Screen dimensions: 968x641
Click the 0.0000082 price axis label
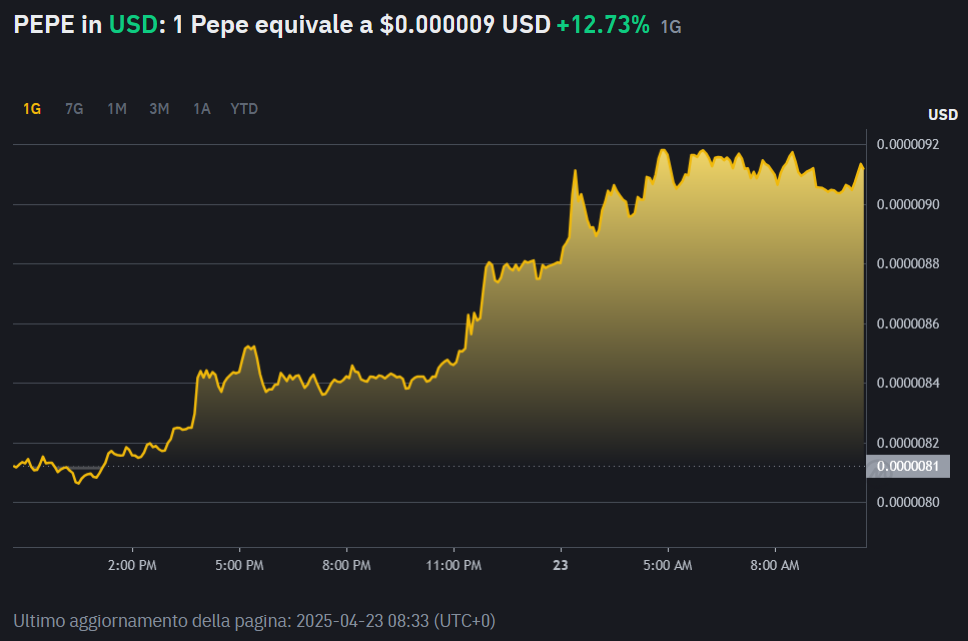click(x=908, y=443)
